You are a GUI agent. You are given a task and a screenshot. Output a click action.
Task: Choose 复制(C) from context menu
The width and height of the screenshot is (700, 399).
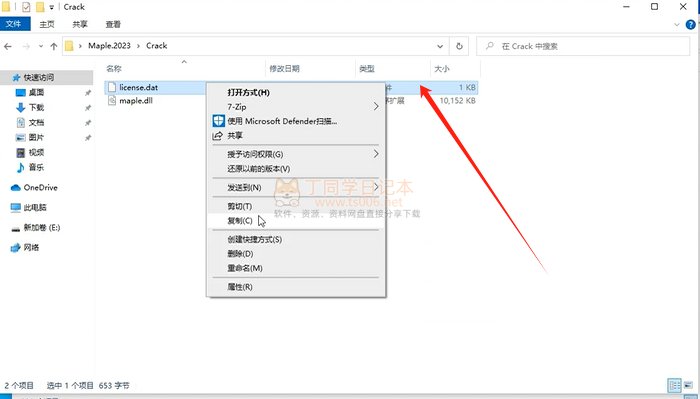pyautogui.click(x=296, y=220)
